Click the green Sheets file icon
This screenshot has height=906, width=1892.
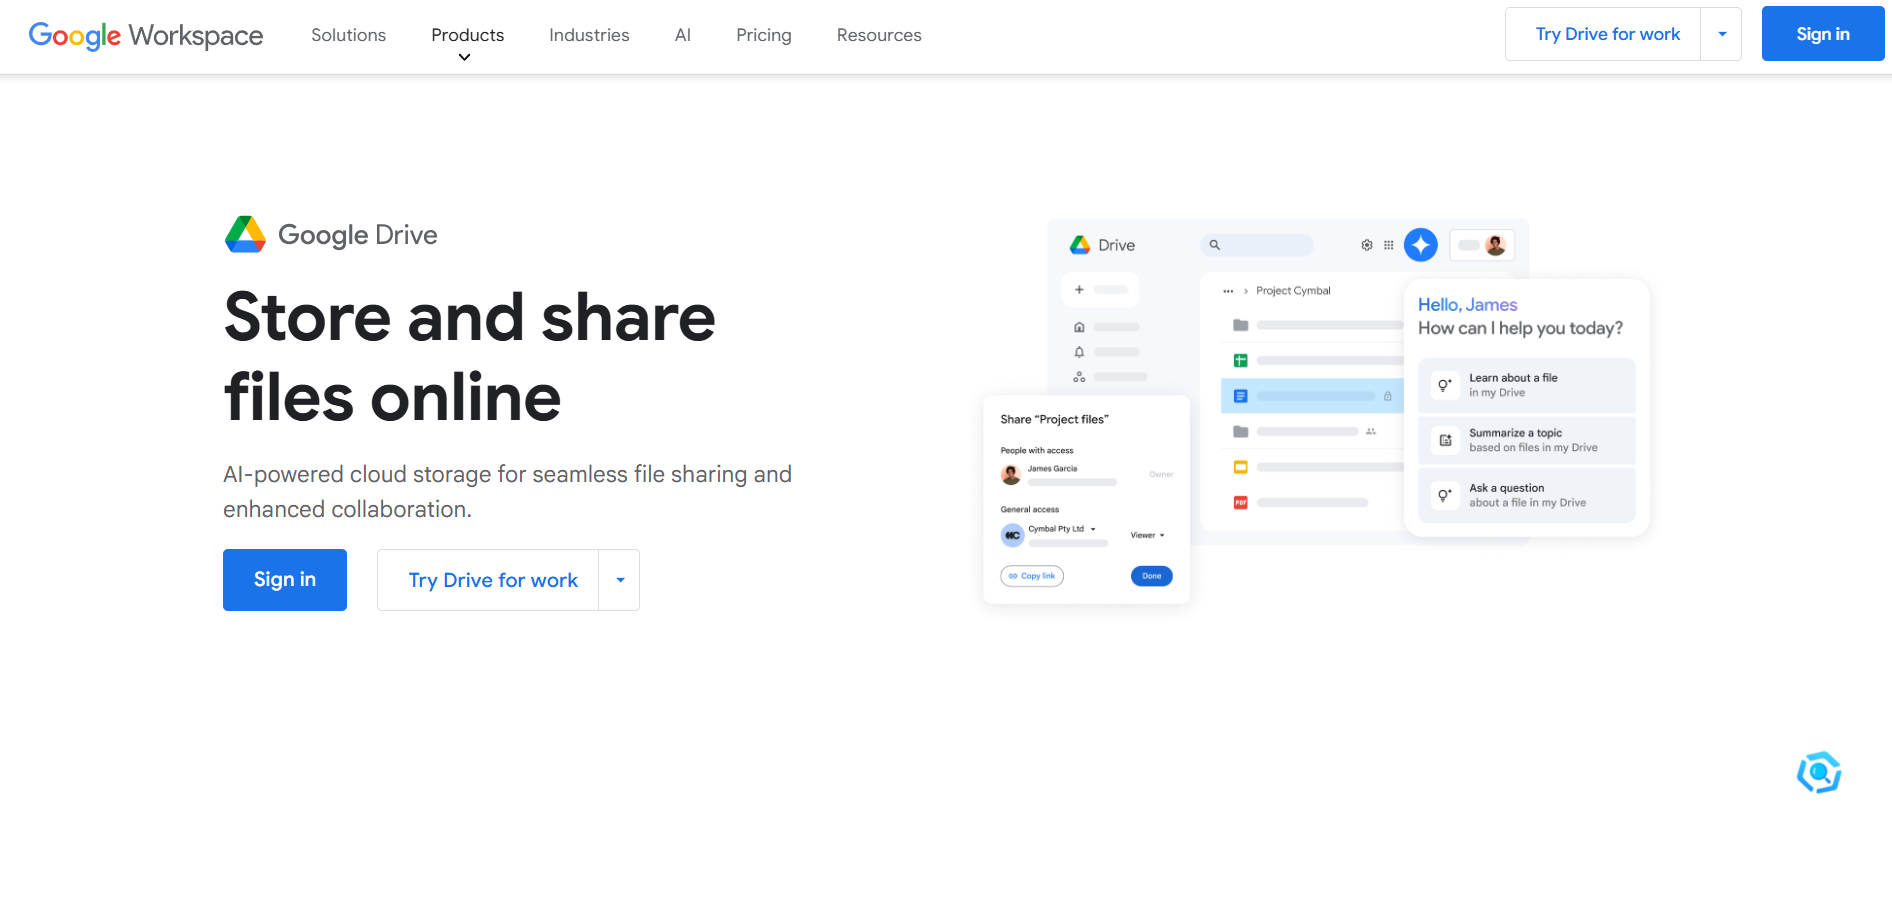[1241, 360]
